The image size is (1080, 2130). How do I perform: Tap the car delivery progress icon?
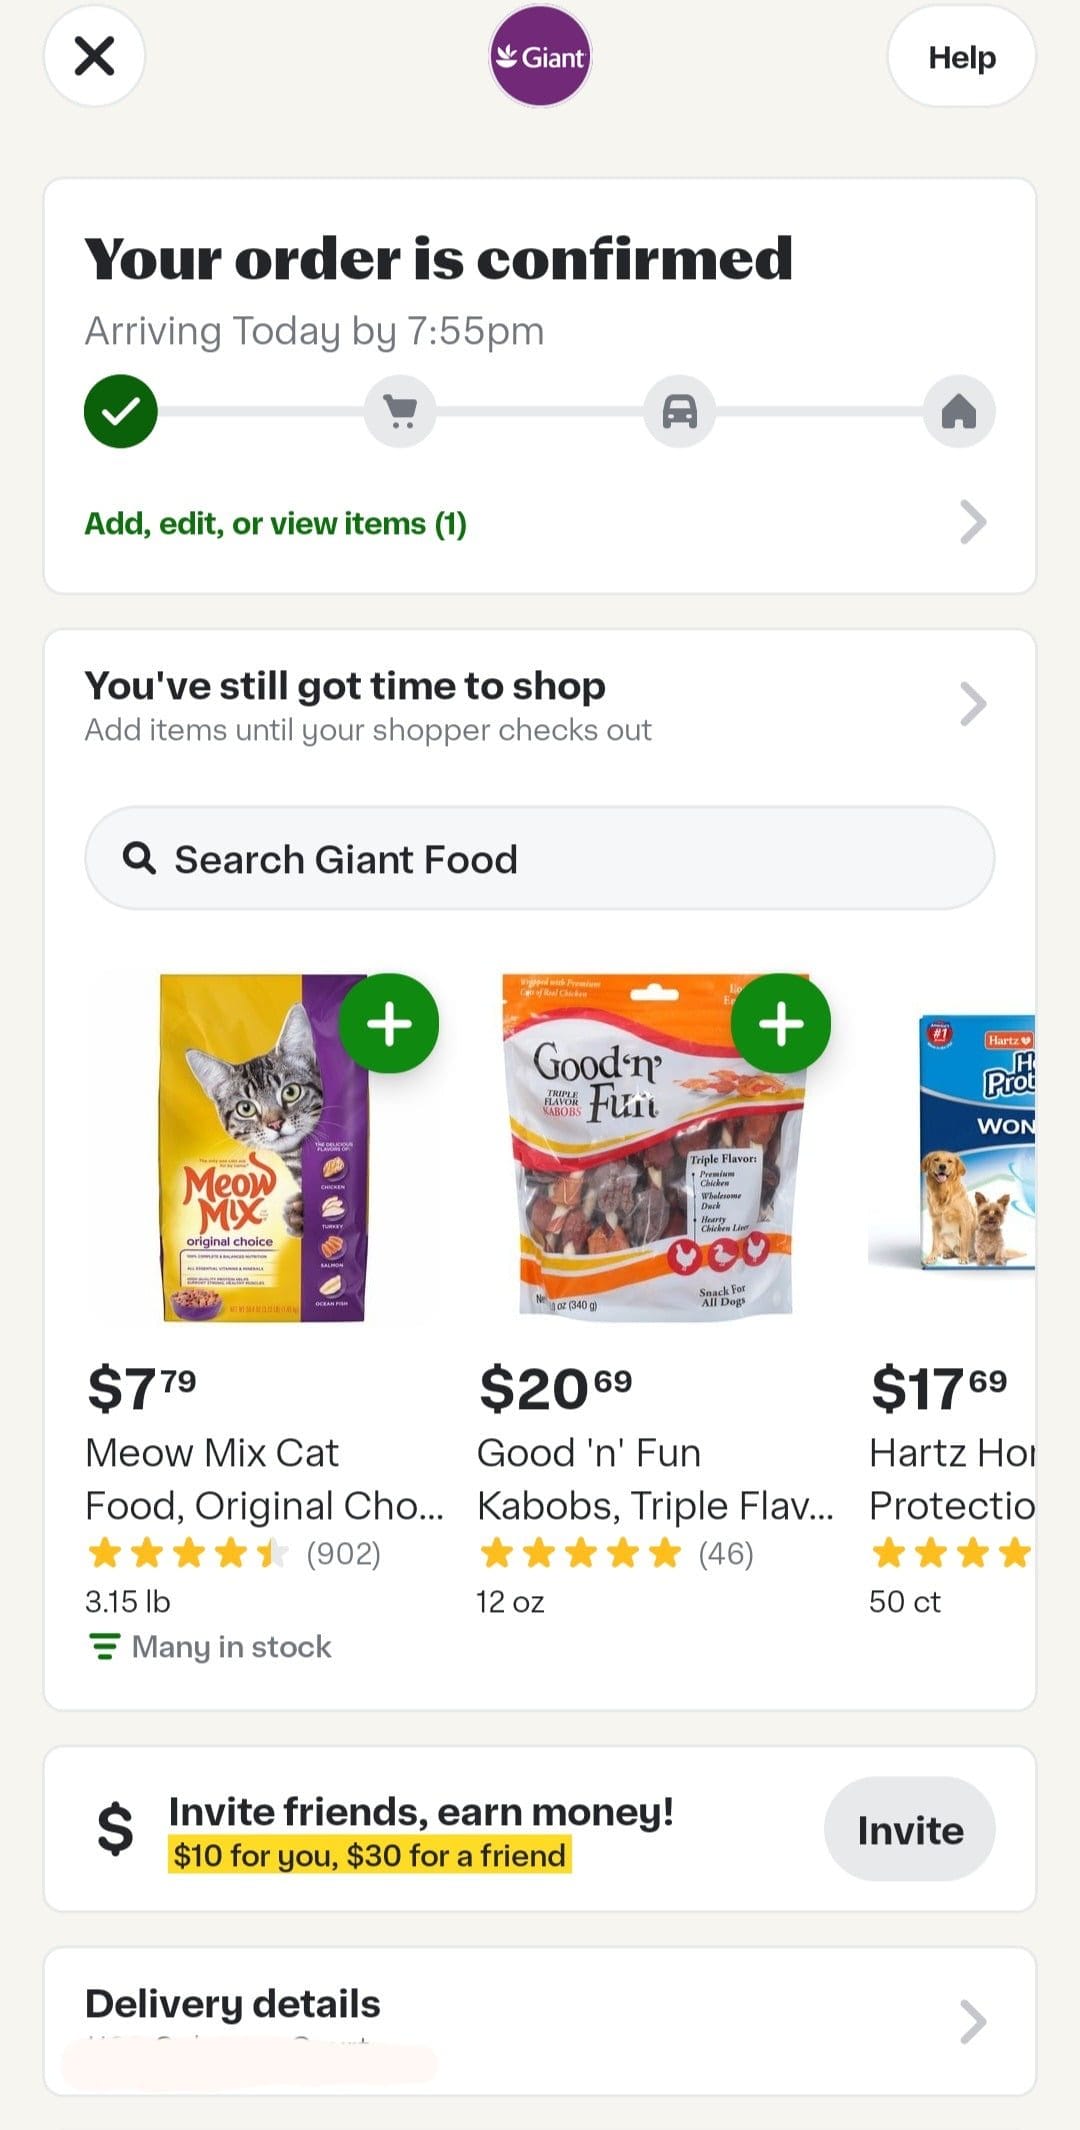pos(680,411)
